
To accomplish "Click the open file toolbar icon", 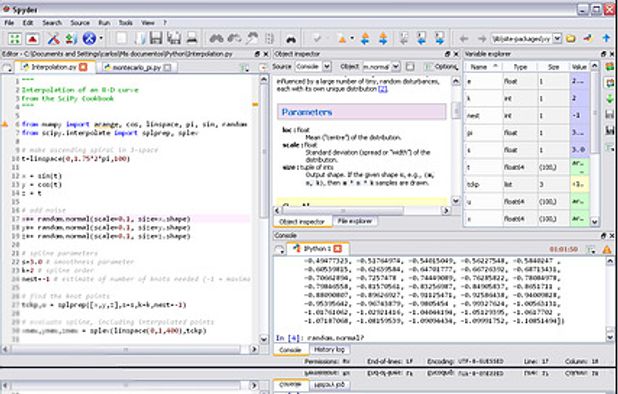I will click(140, 38).
